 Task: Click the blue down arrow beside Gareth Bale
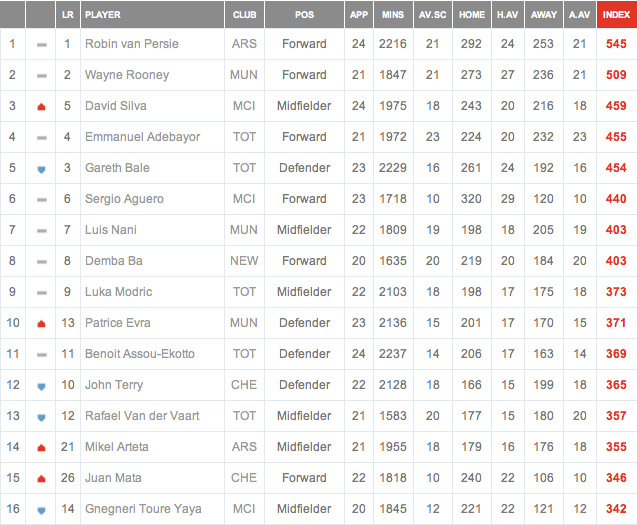[x=41, y=169]
